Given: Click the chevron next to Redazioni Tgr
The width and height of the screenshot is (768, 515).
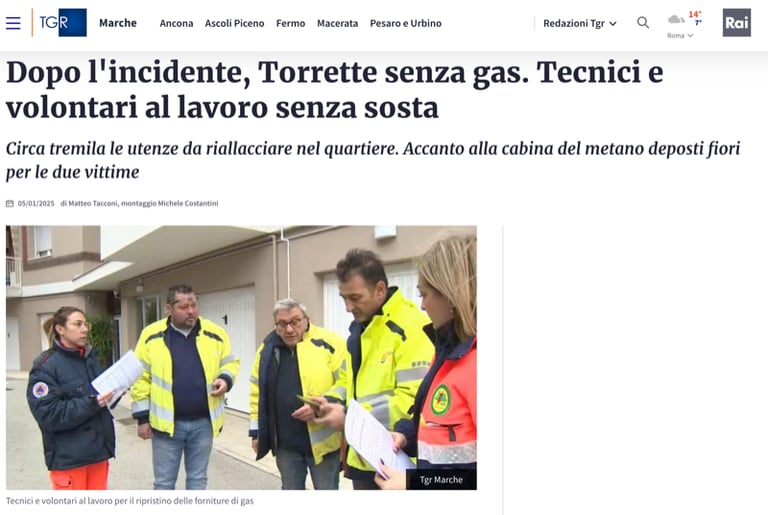Looking at the screenshot, I should pyautogui.click(x=613, y=24).
